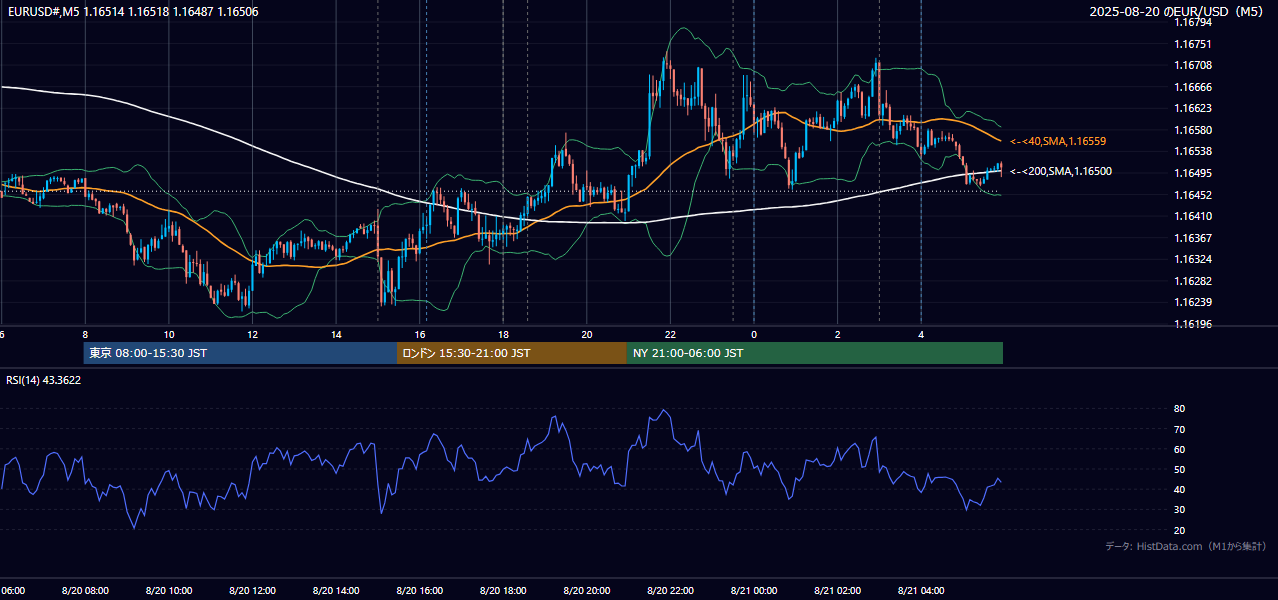The height and width of the screenshot is (600, 1278).
Task: Click price axis label 1.16666
Action: (1194, 87)
